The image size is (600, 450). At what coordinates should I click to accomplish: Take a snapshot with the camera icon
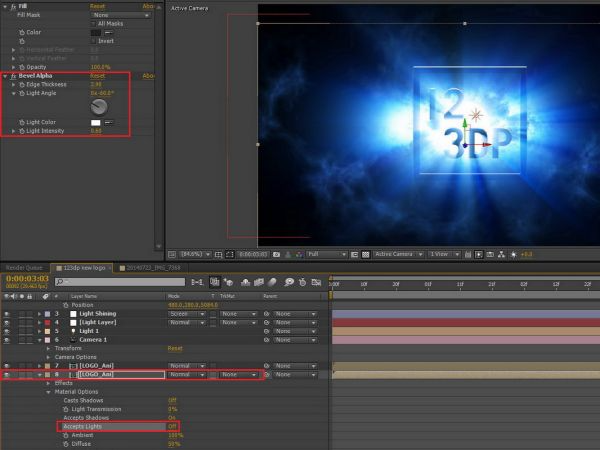point(276,254)
